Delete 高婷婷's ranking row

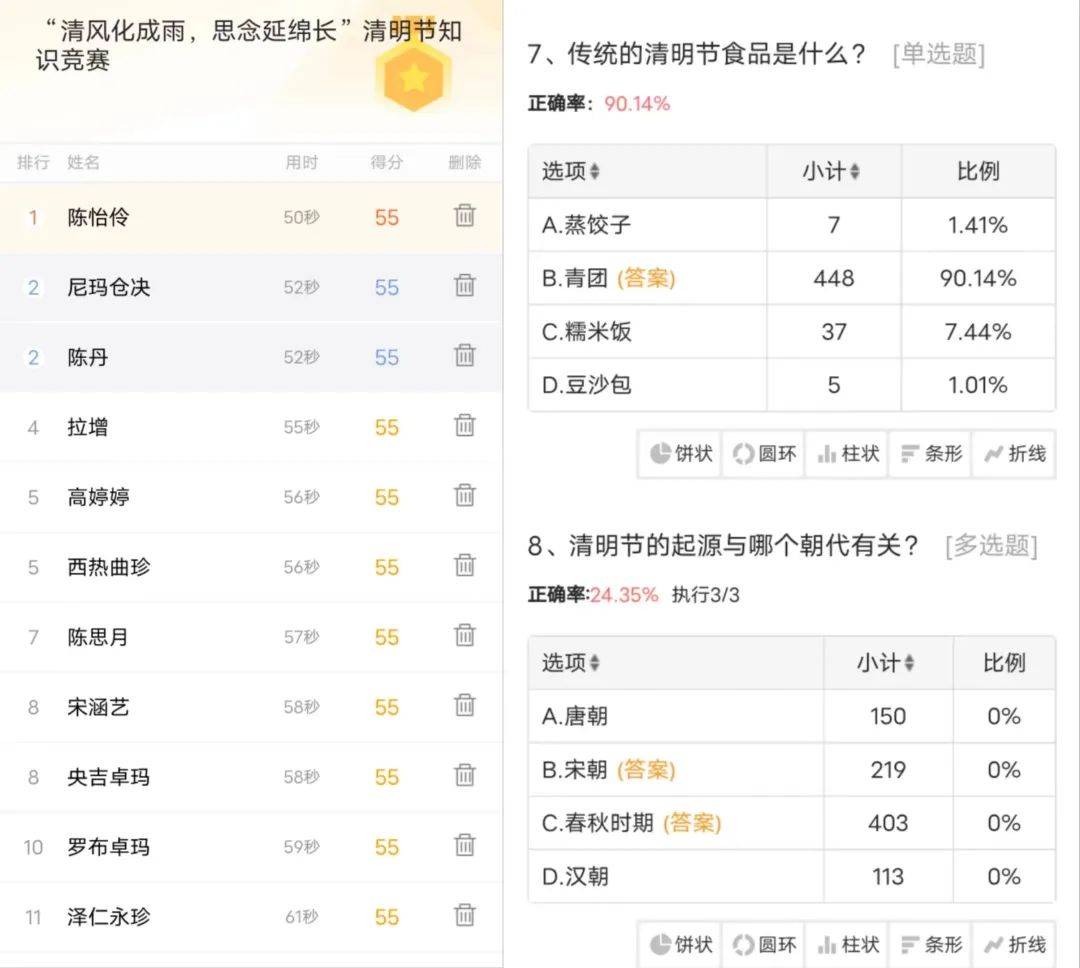coord(465,495)
